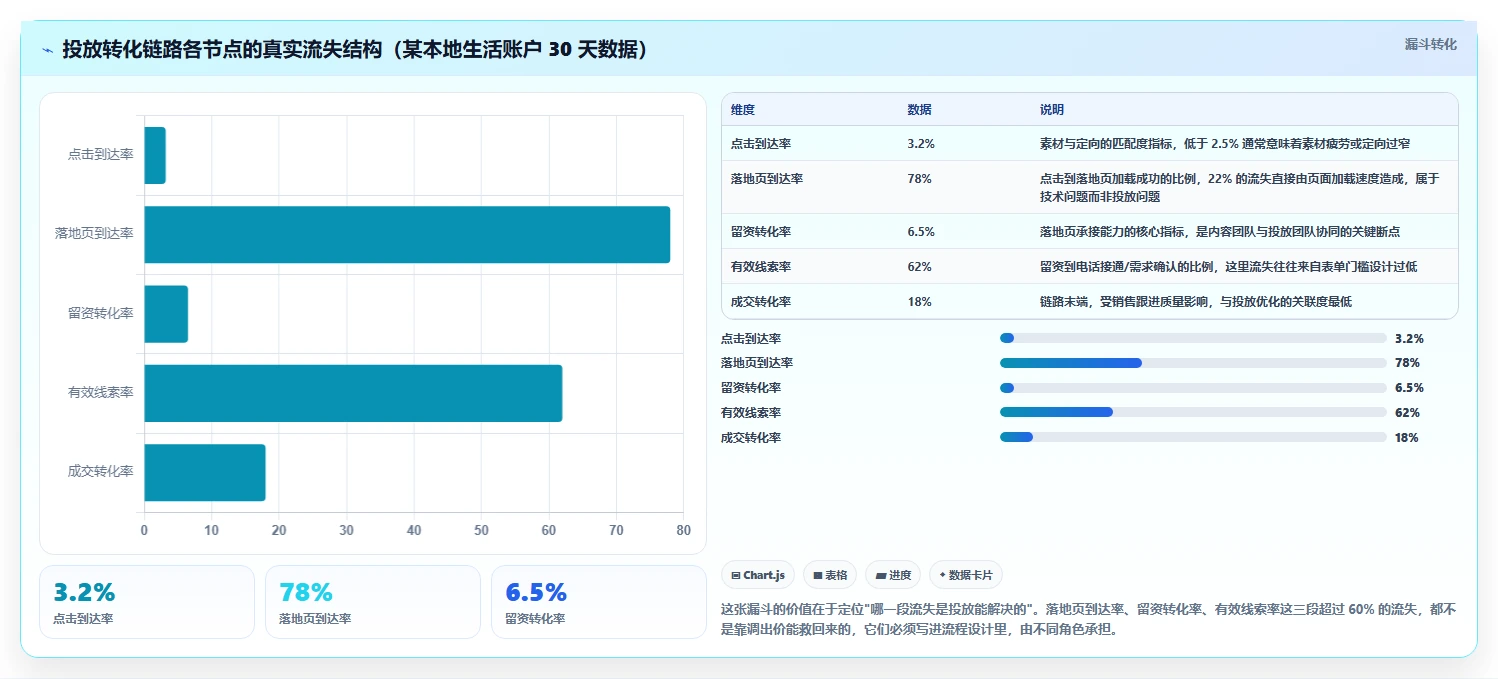This screenshot has width=1498, height=679.
Task: Click the description starting 素材与定向的匹配度指标
Action: (1225, 144)
